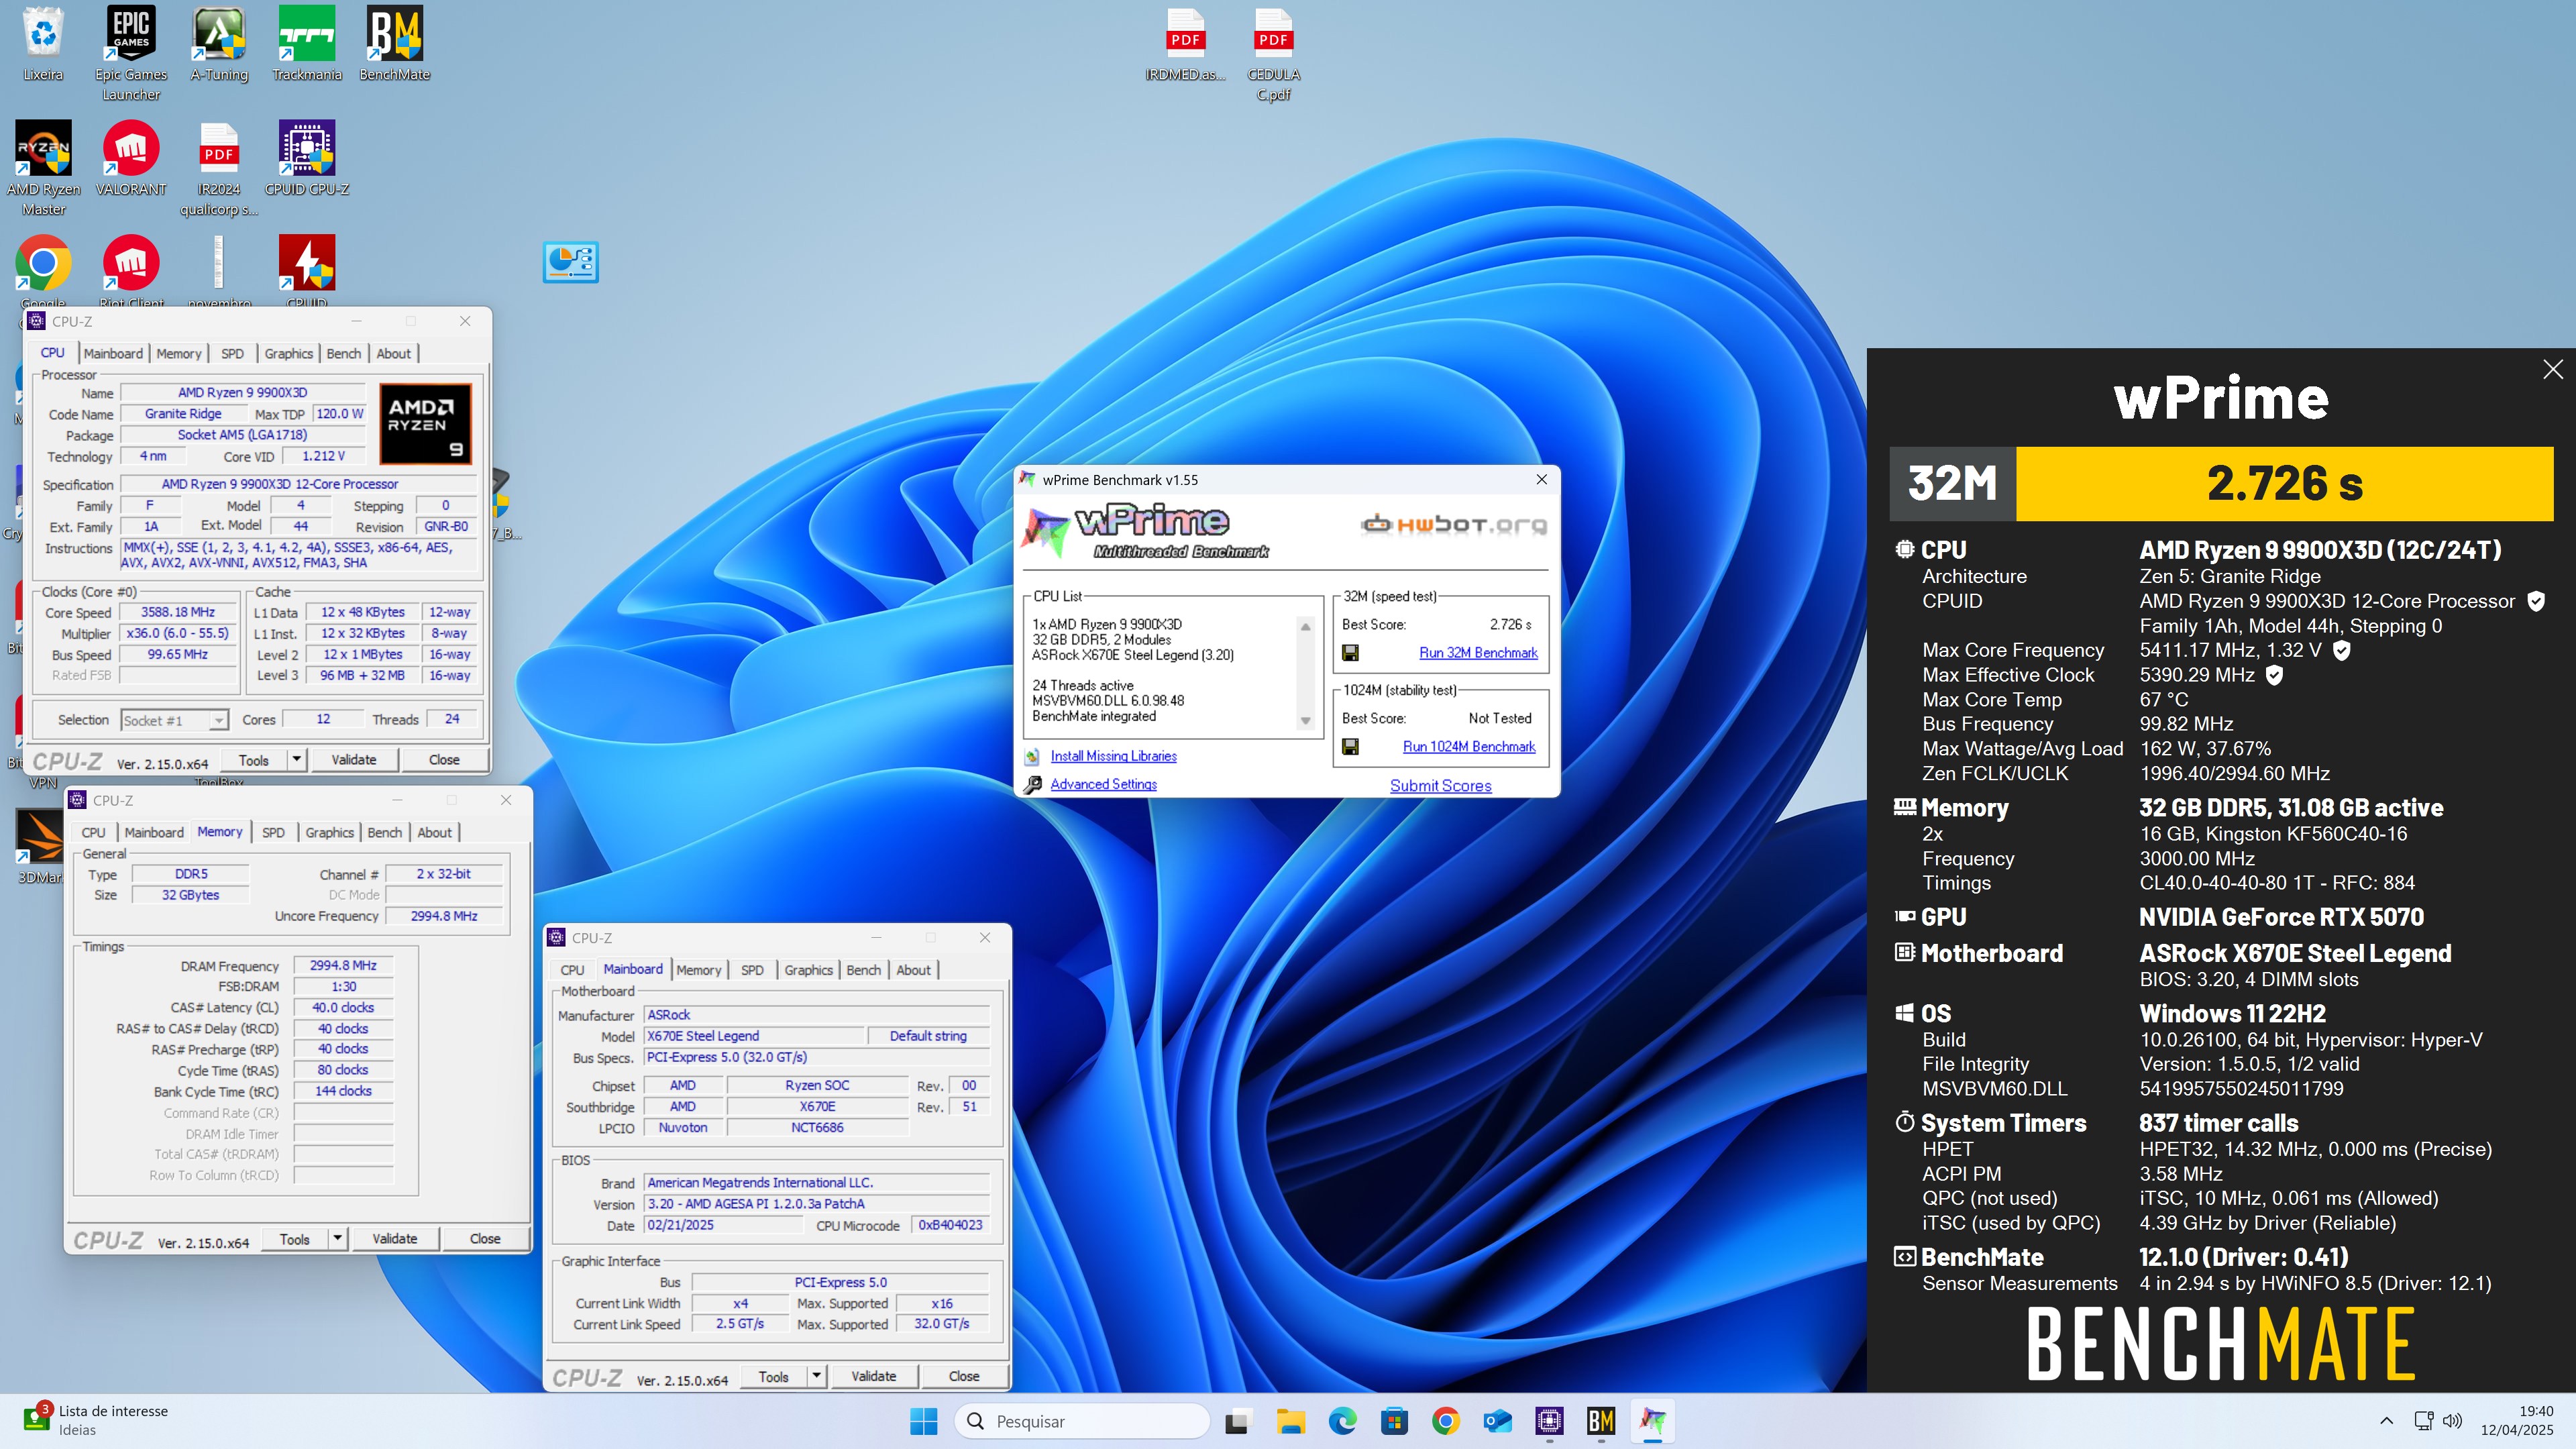The image size is (2576, 1449).
Task: Switch to Memory tab in CPU-Z Mainboard window
Action: click(x=698, y=970)
